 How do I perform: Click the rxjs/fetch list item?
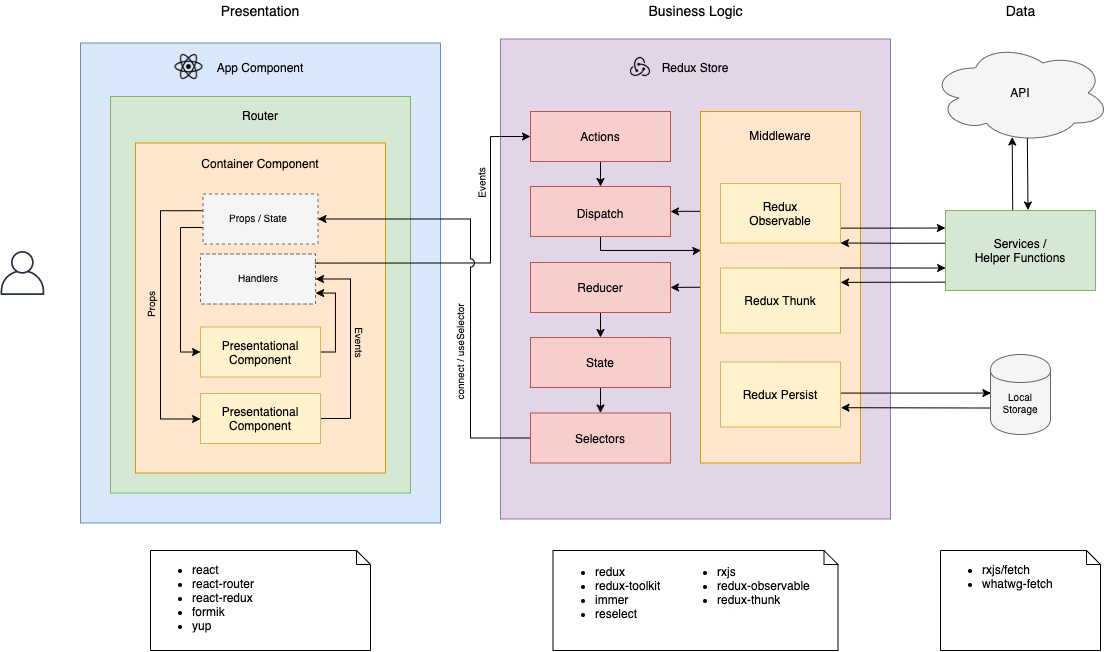click(1005, 570)
